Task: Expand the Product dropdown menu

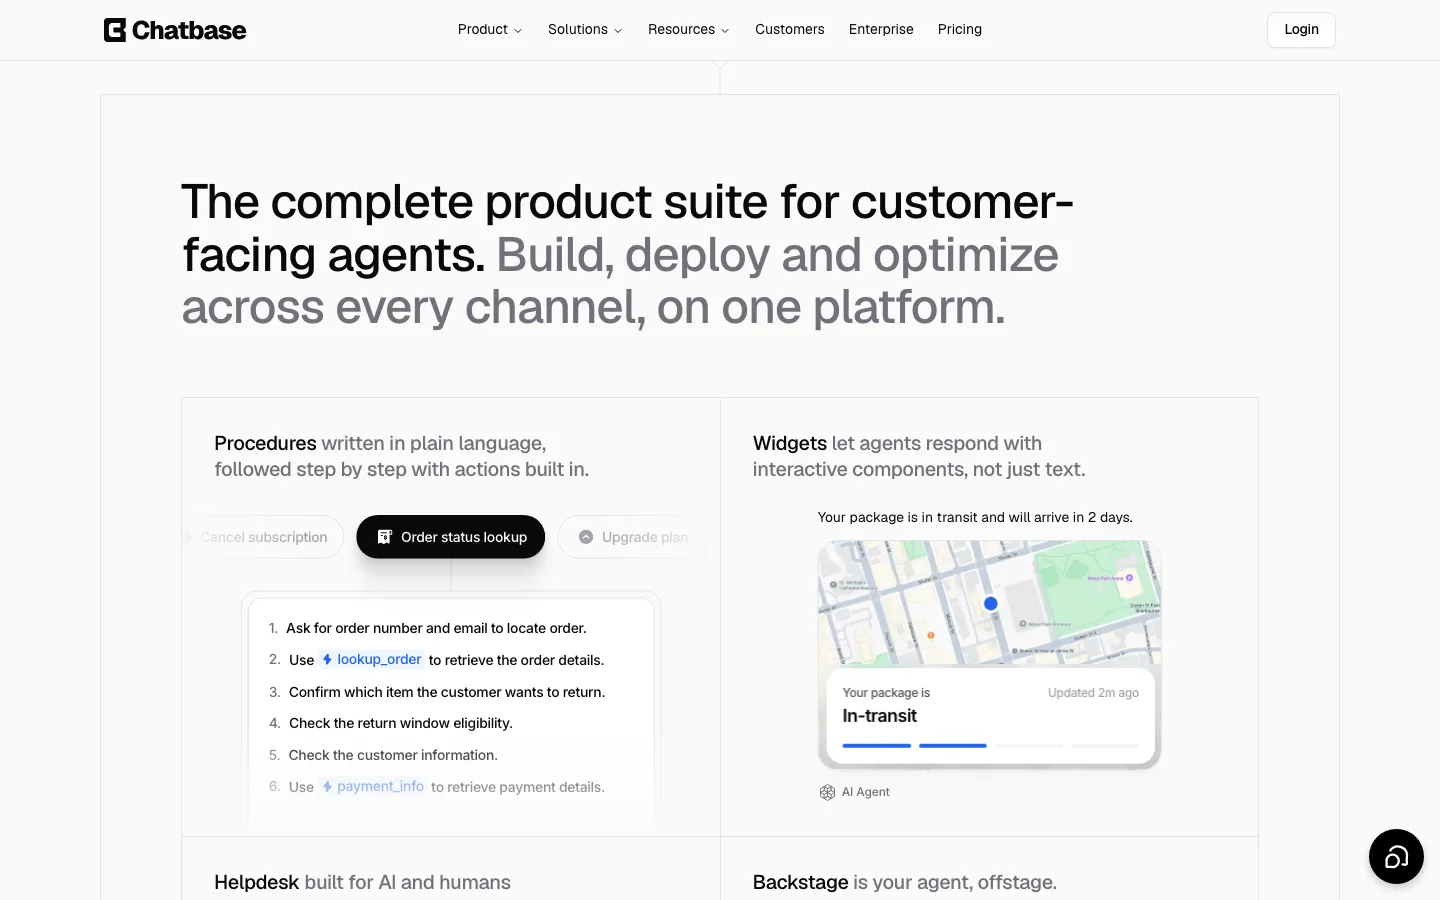Action: coord(490,30)
